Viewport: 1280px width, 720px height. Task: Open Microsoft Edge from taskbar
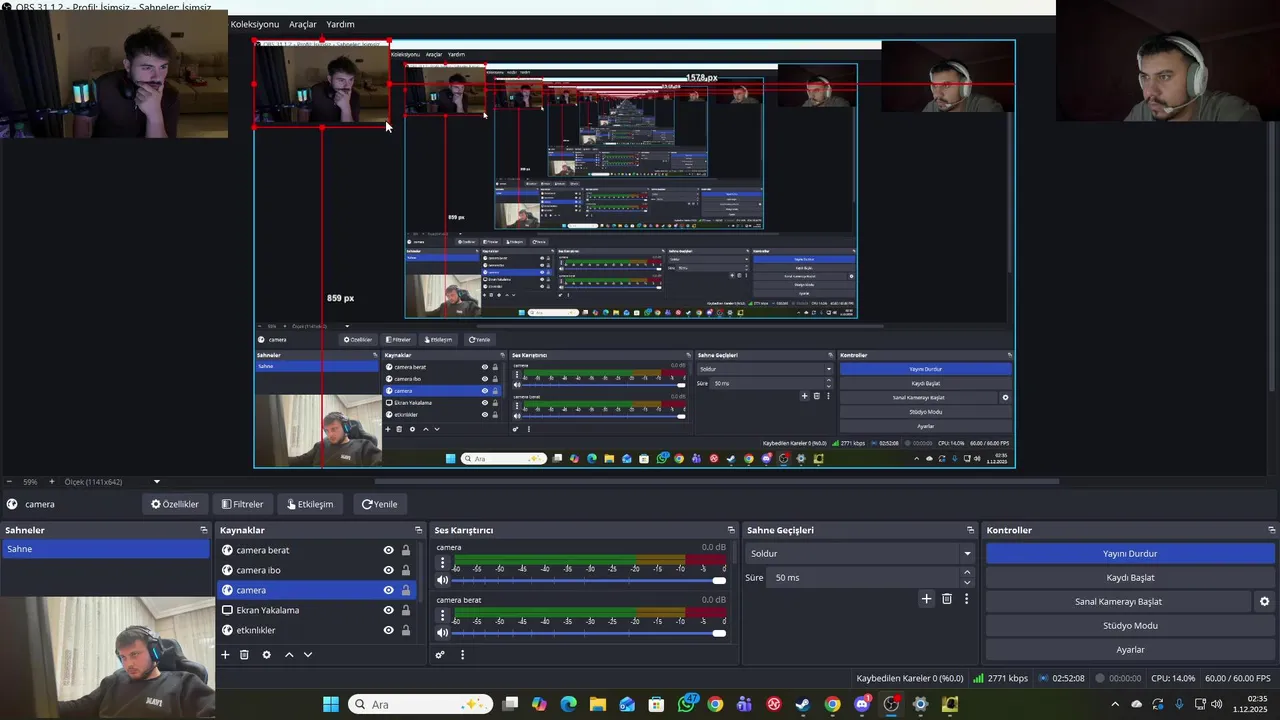569,704
